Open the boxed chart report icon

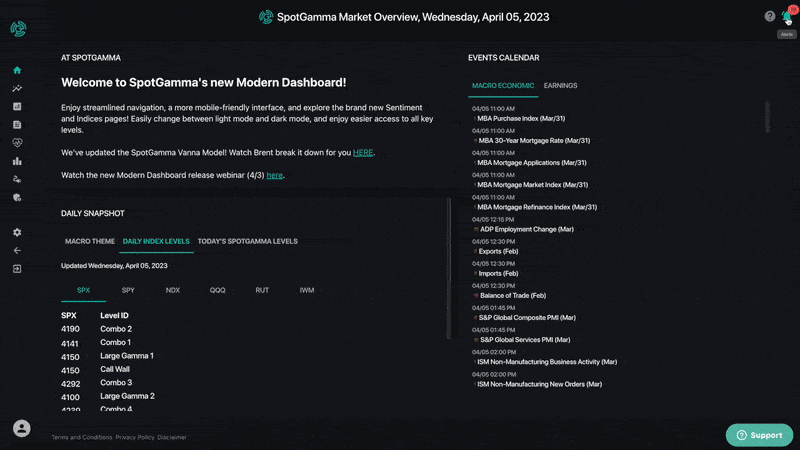click(x=17, y=106)
